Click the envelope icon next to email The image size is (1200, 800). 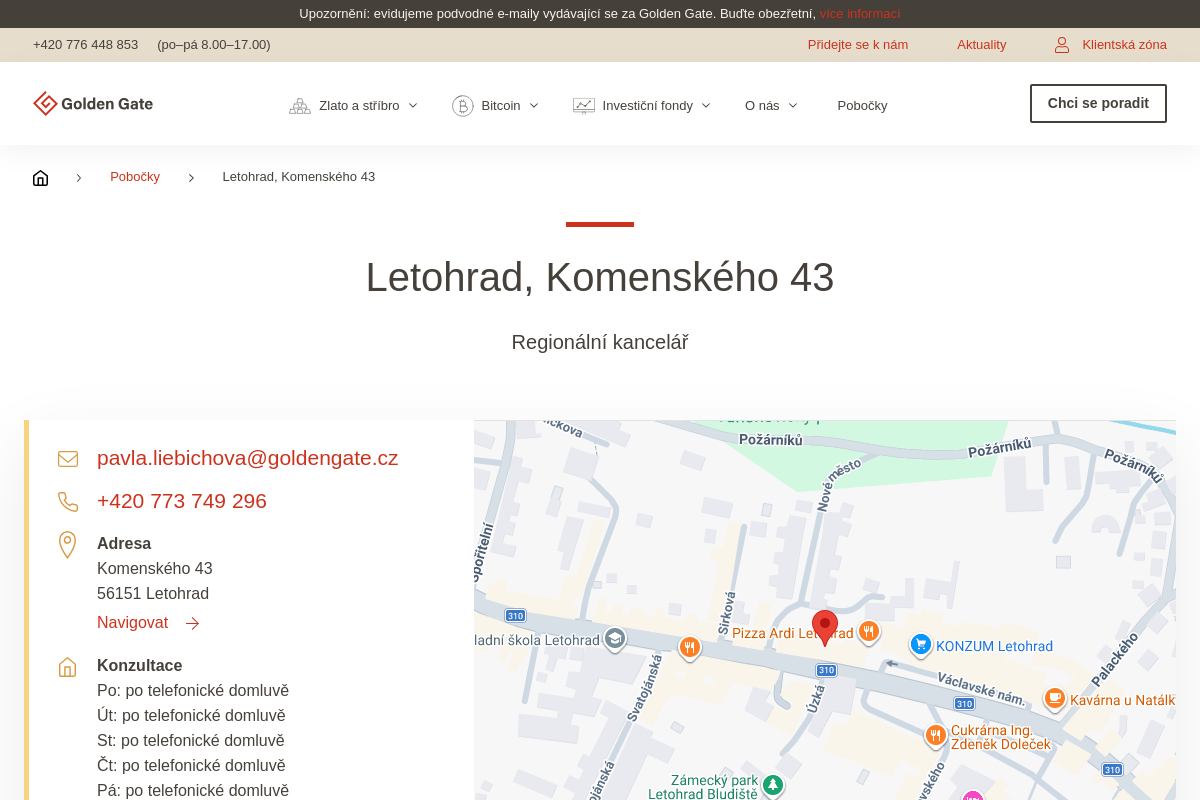[68, 459]
